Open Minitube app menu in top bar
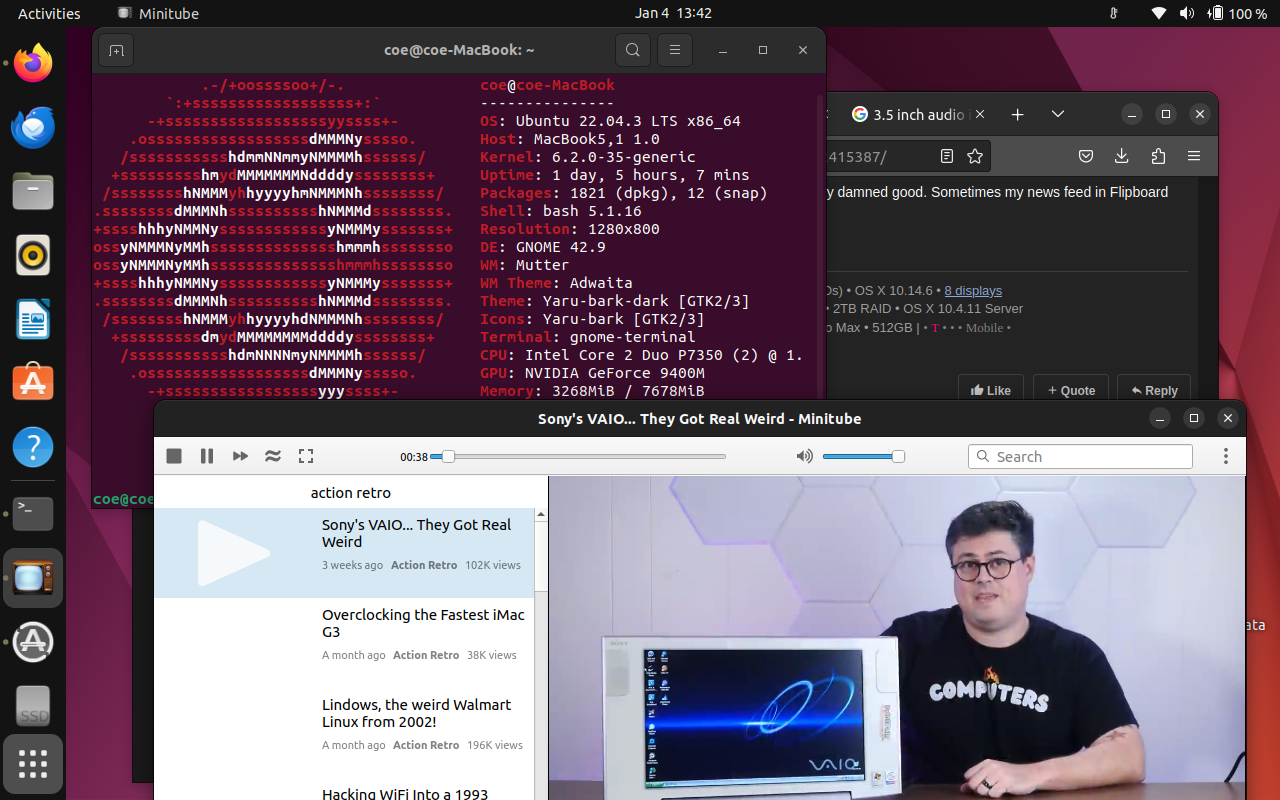The image size is (1280, 800). [158, 13]
